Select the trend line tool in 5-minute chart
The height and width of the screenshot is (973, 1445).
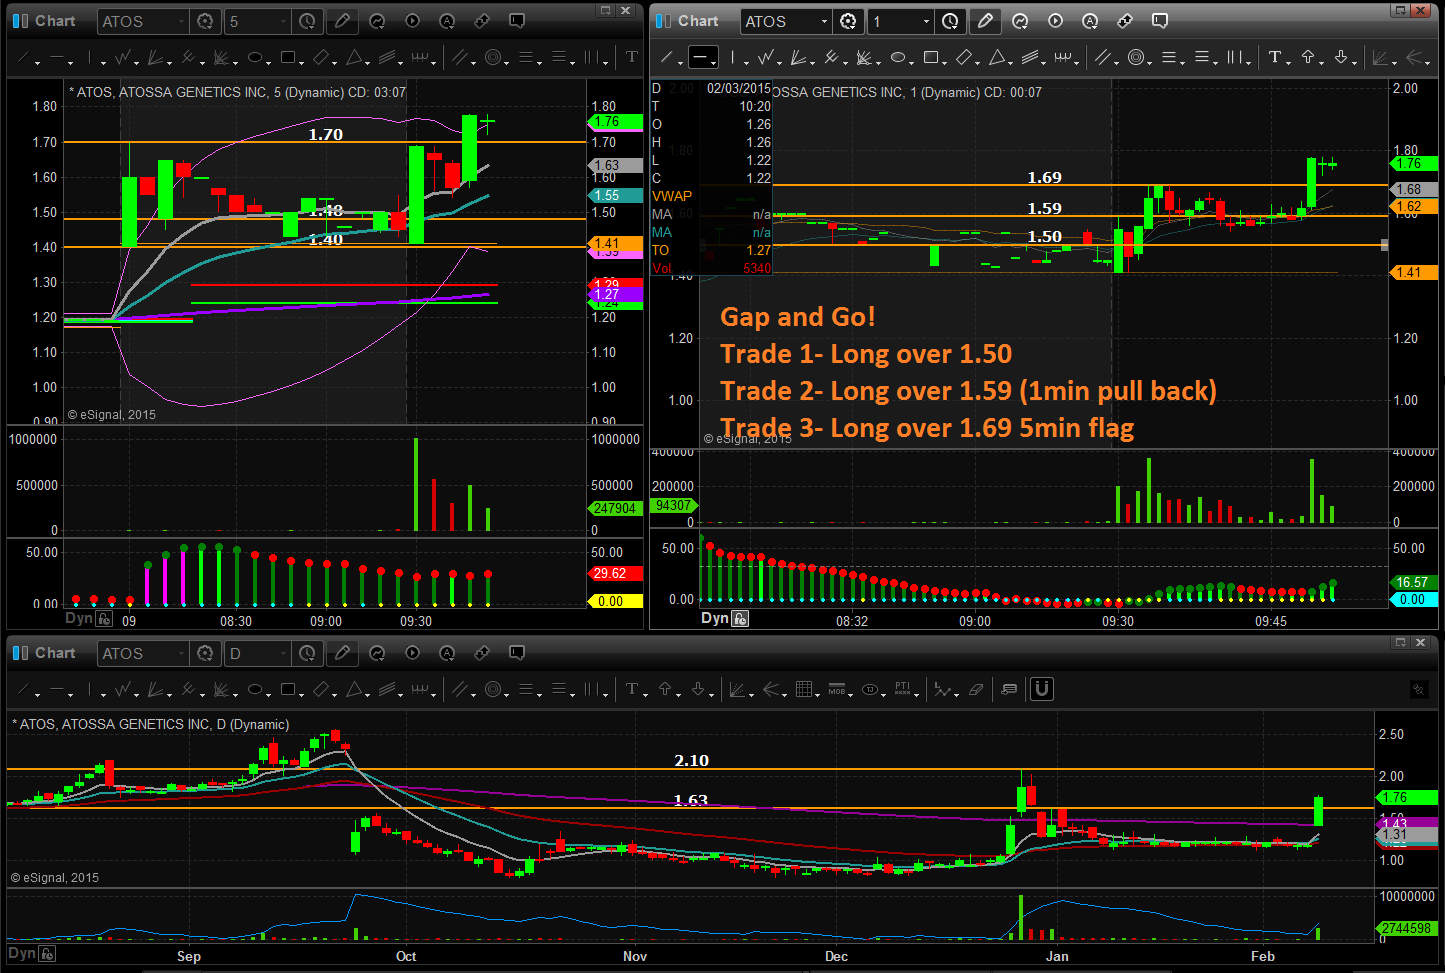23,58
